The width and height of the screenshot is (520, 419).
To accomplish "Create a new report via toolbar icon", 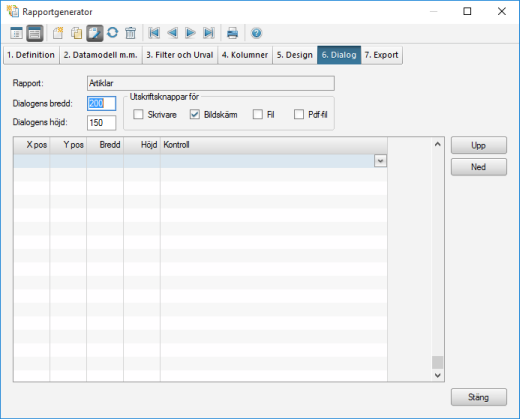I will (58, 33).
